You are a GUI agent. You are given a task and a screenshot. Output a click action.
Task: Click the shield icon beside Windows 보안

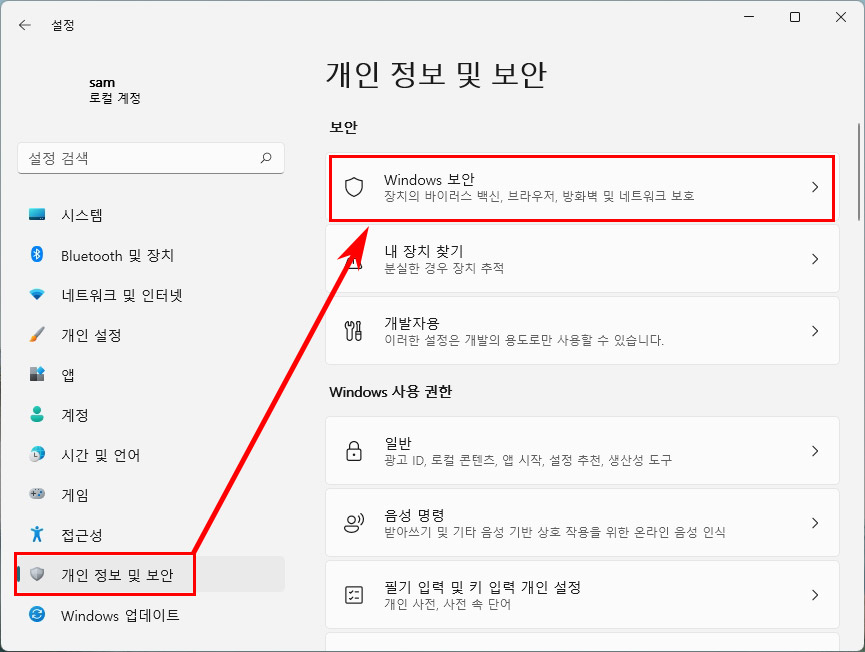(354, 187)
